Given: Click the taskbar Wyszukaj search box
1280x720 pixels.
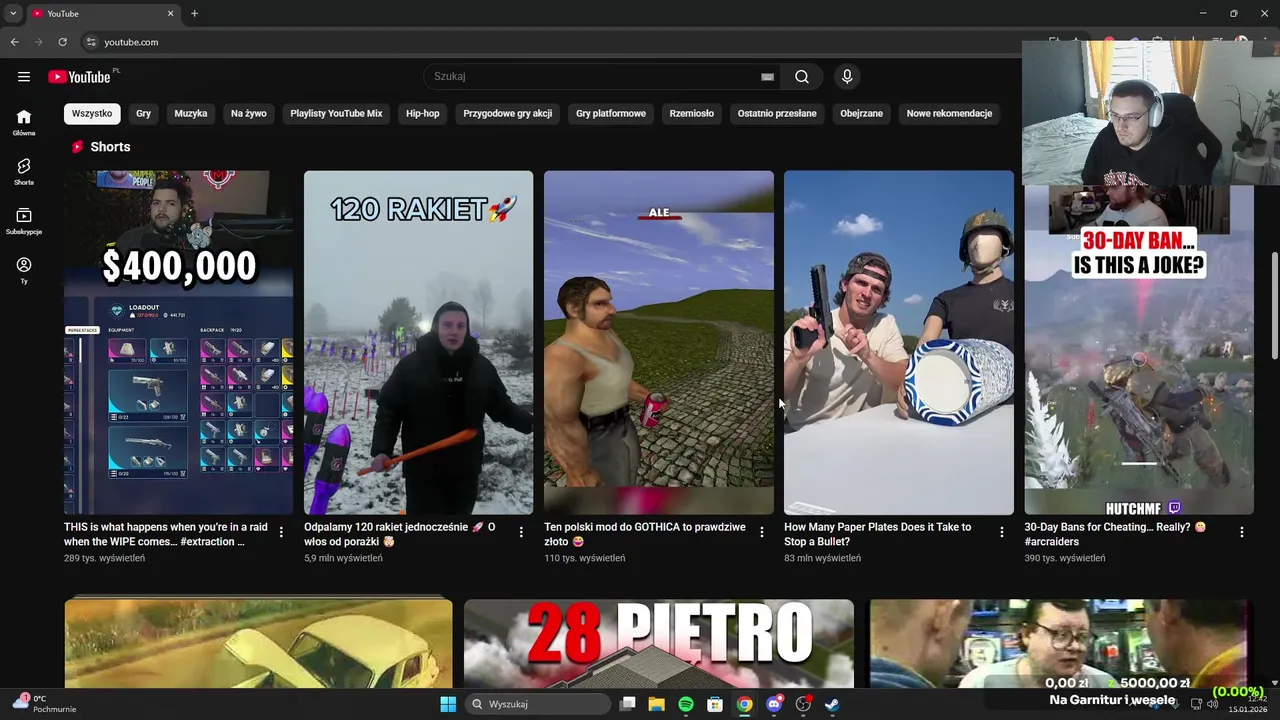Looking at the screenshot, I should coord(539,704).
